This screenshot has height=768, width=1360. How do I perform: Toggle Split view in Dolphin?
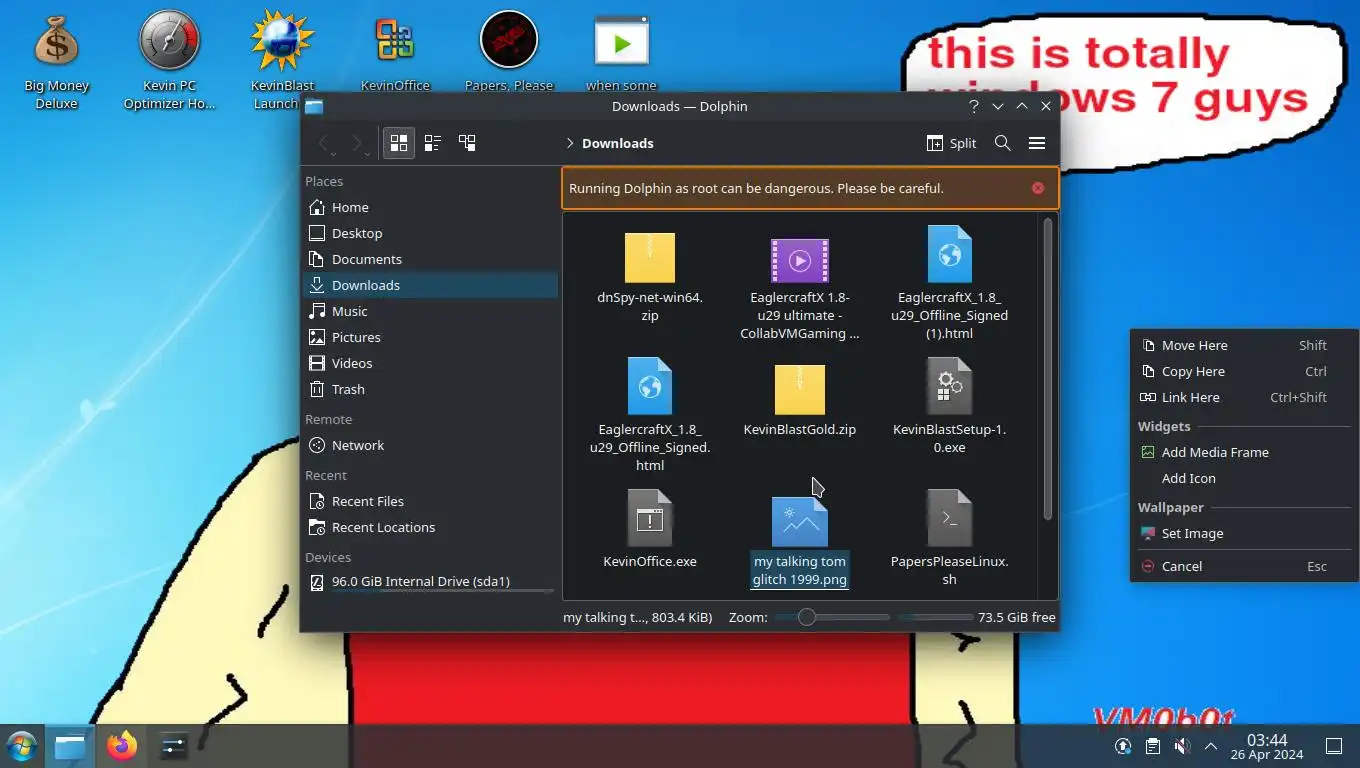click(x=951, y=143)
